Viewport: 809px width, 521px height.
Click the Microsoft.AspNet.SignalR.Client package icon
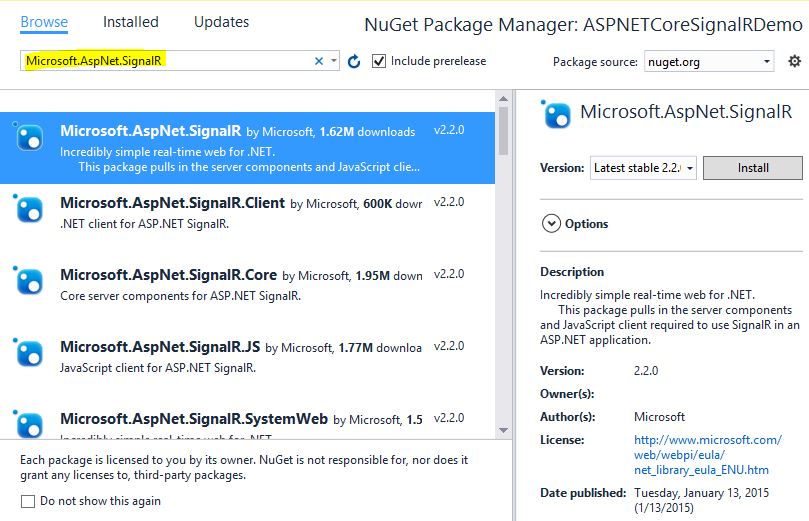[28, 209]
